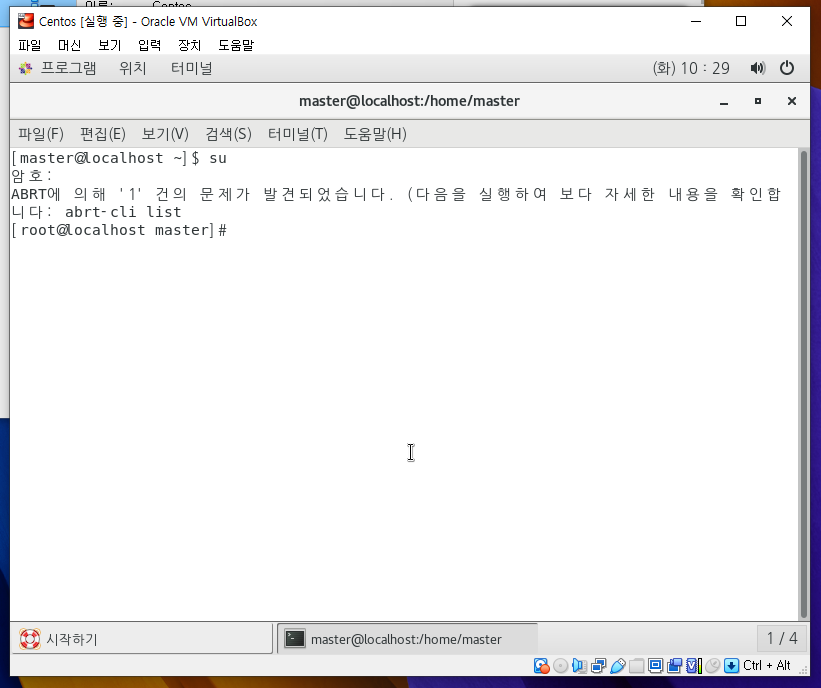Open the terminal 편집(E) menu
Viewport: 821px width, 688px height.
[103, 134]
